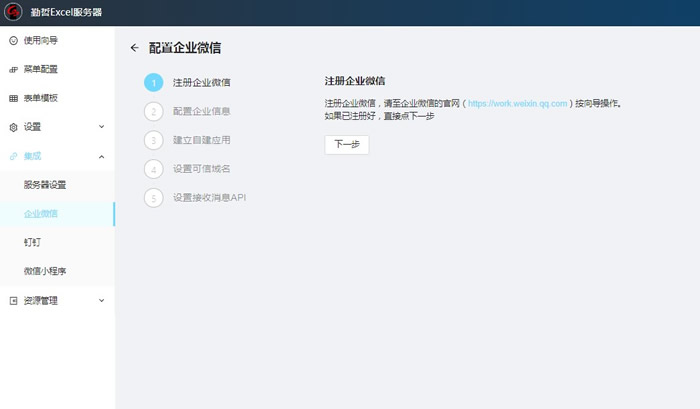The height and width of the screenshot is (409, 700).
Task: Open the work.weixin.qq.com link
Action: point(517,103)
